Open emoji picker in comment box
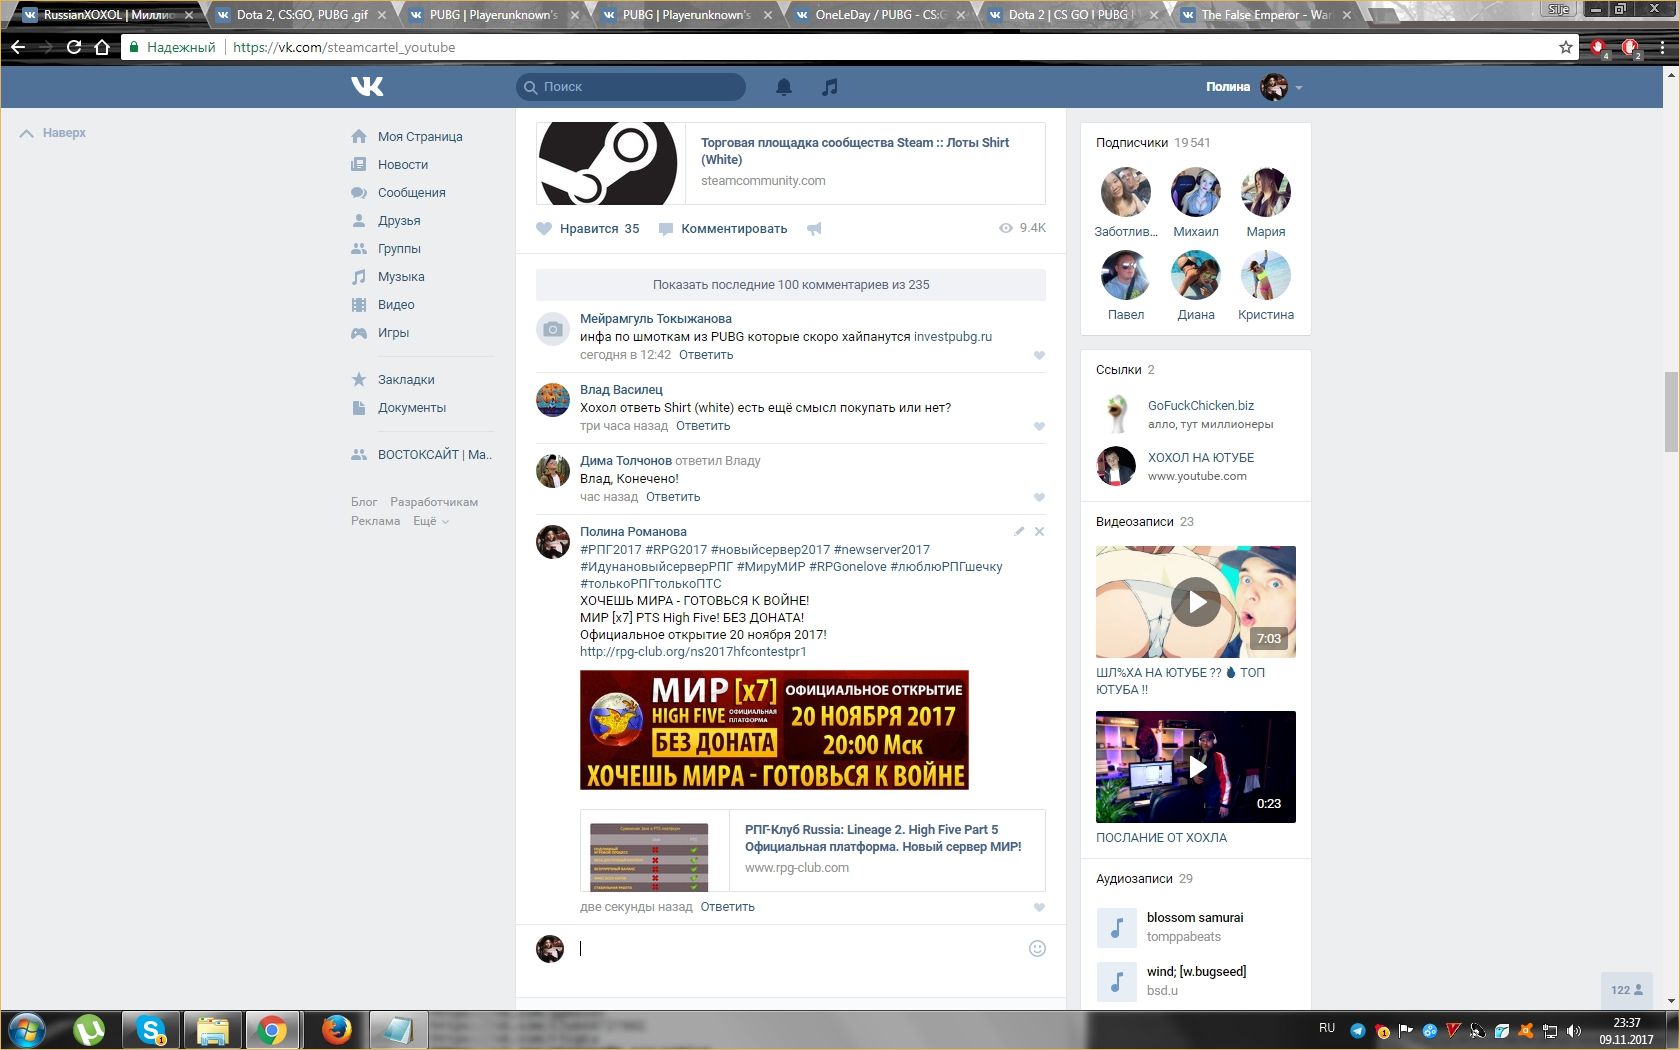Viewport: 1680px width, 1050px height. (1037, 948)
